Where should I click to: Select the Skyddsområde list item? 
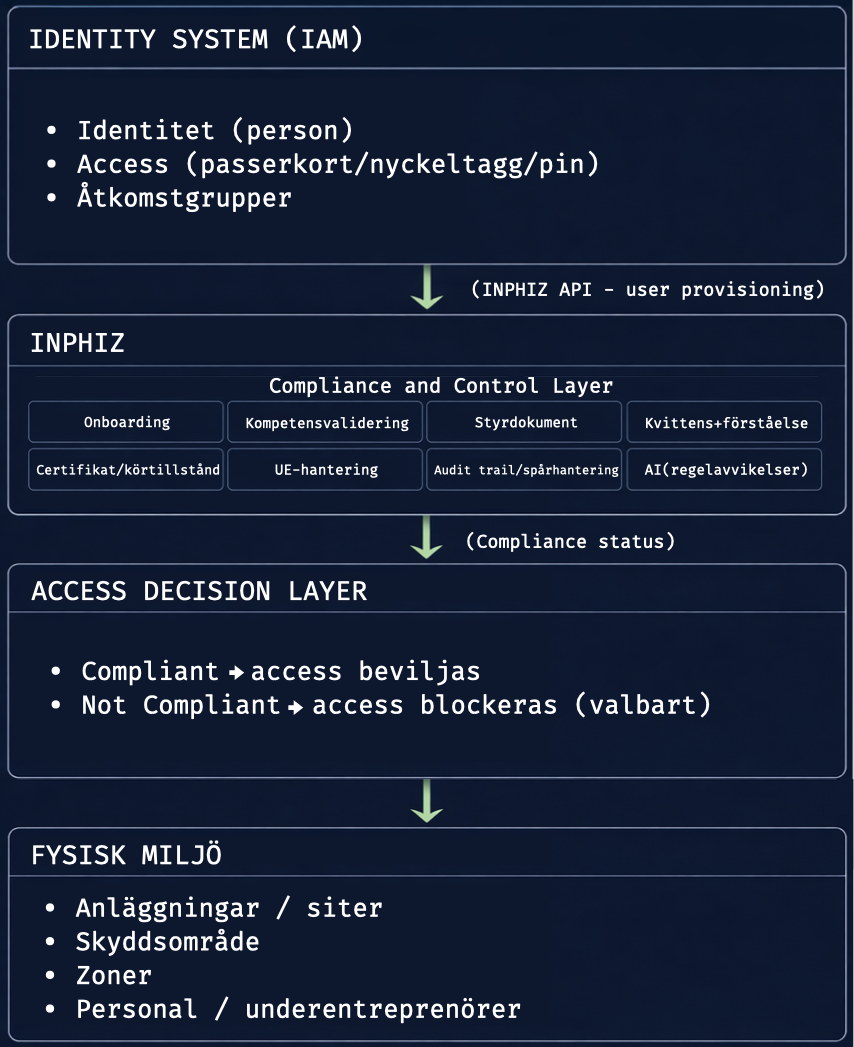tap(168, 942)
